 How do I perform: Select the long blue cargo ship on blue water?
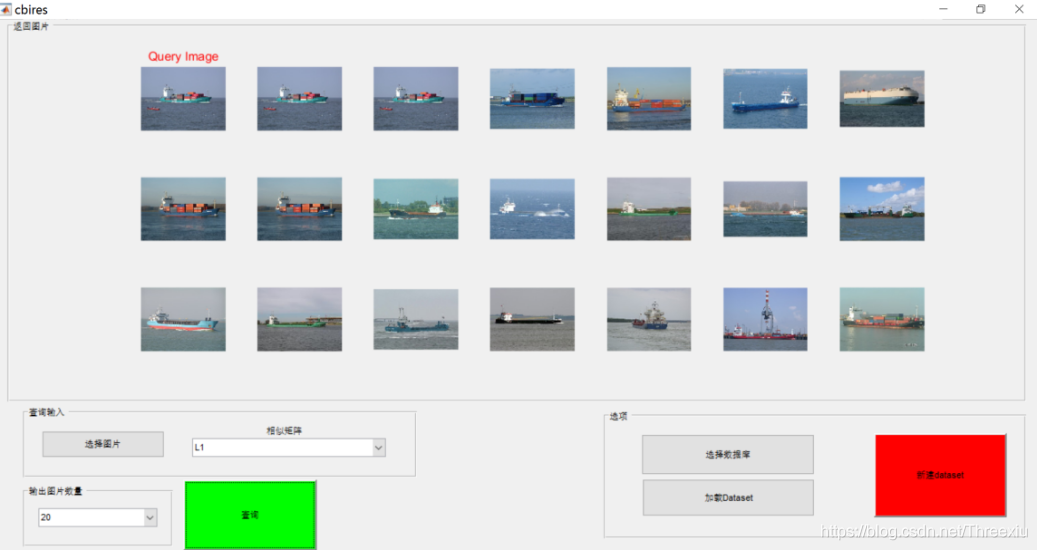tap(765, 98)
